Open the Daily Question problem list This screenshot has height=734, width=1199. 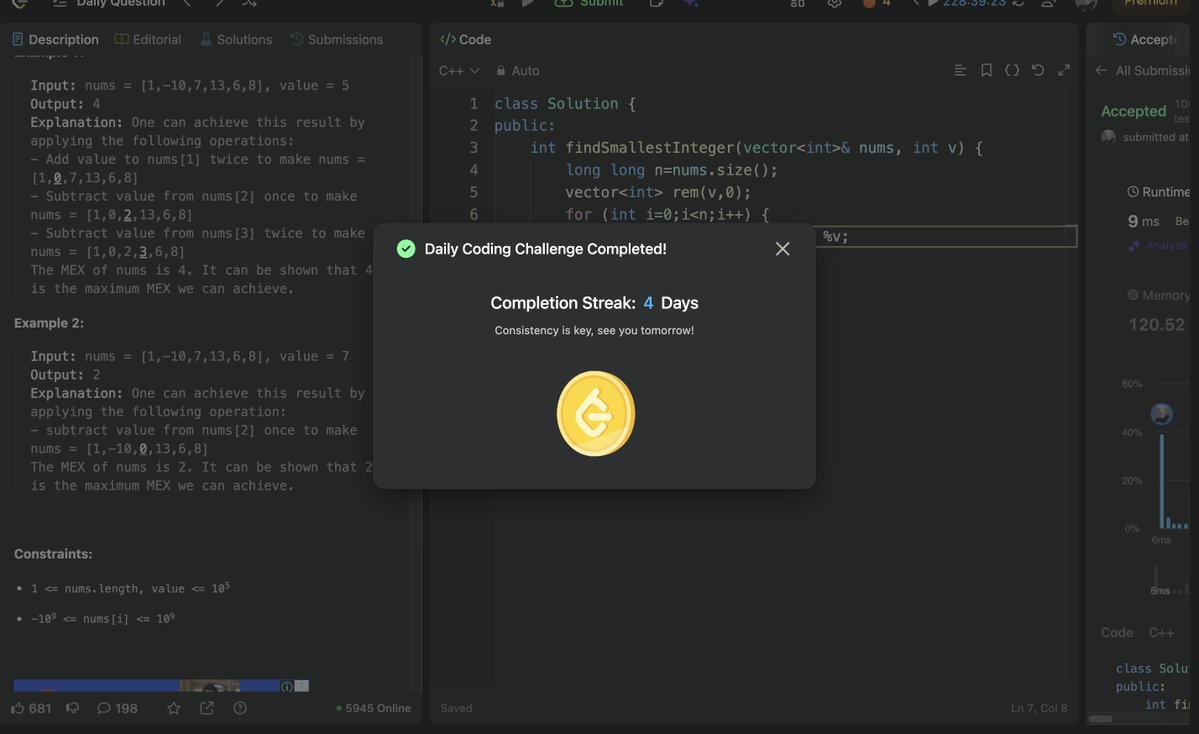pyautogui.click(x=109, y=4)
